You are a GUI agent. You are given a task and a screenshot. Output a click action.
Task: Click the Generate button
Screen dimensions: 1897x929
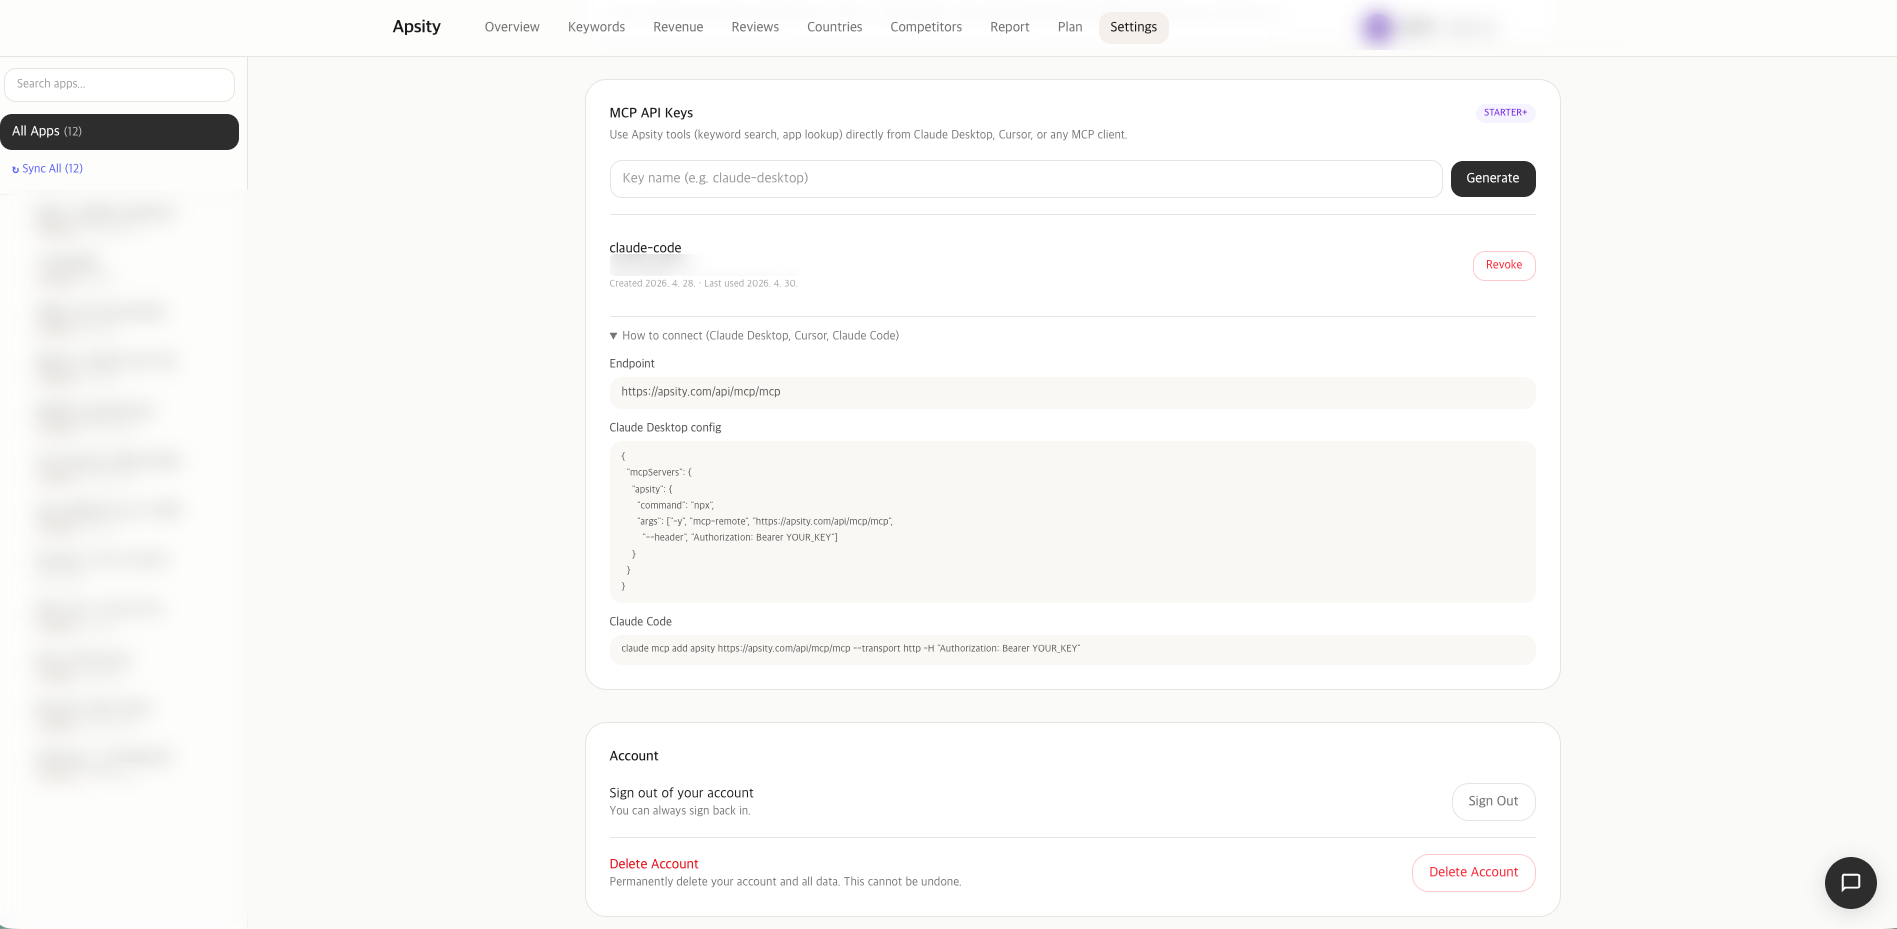[x=1492, y=178]
